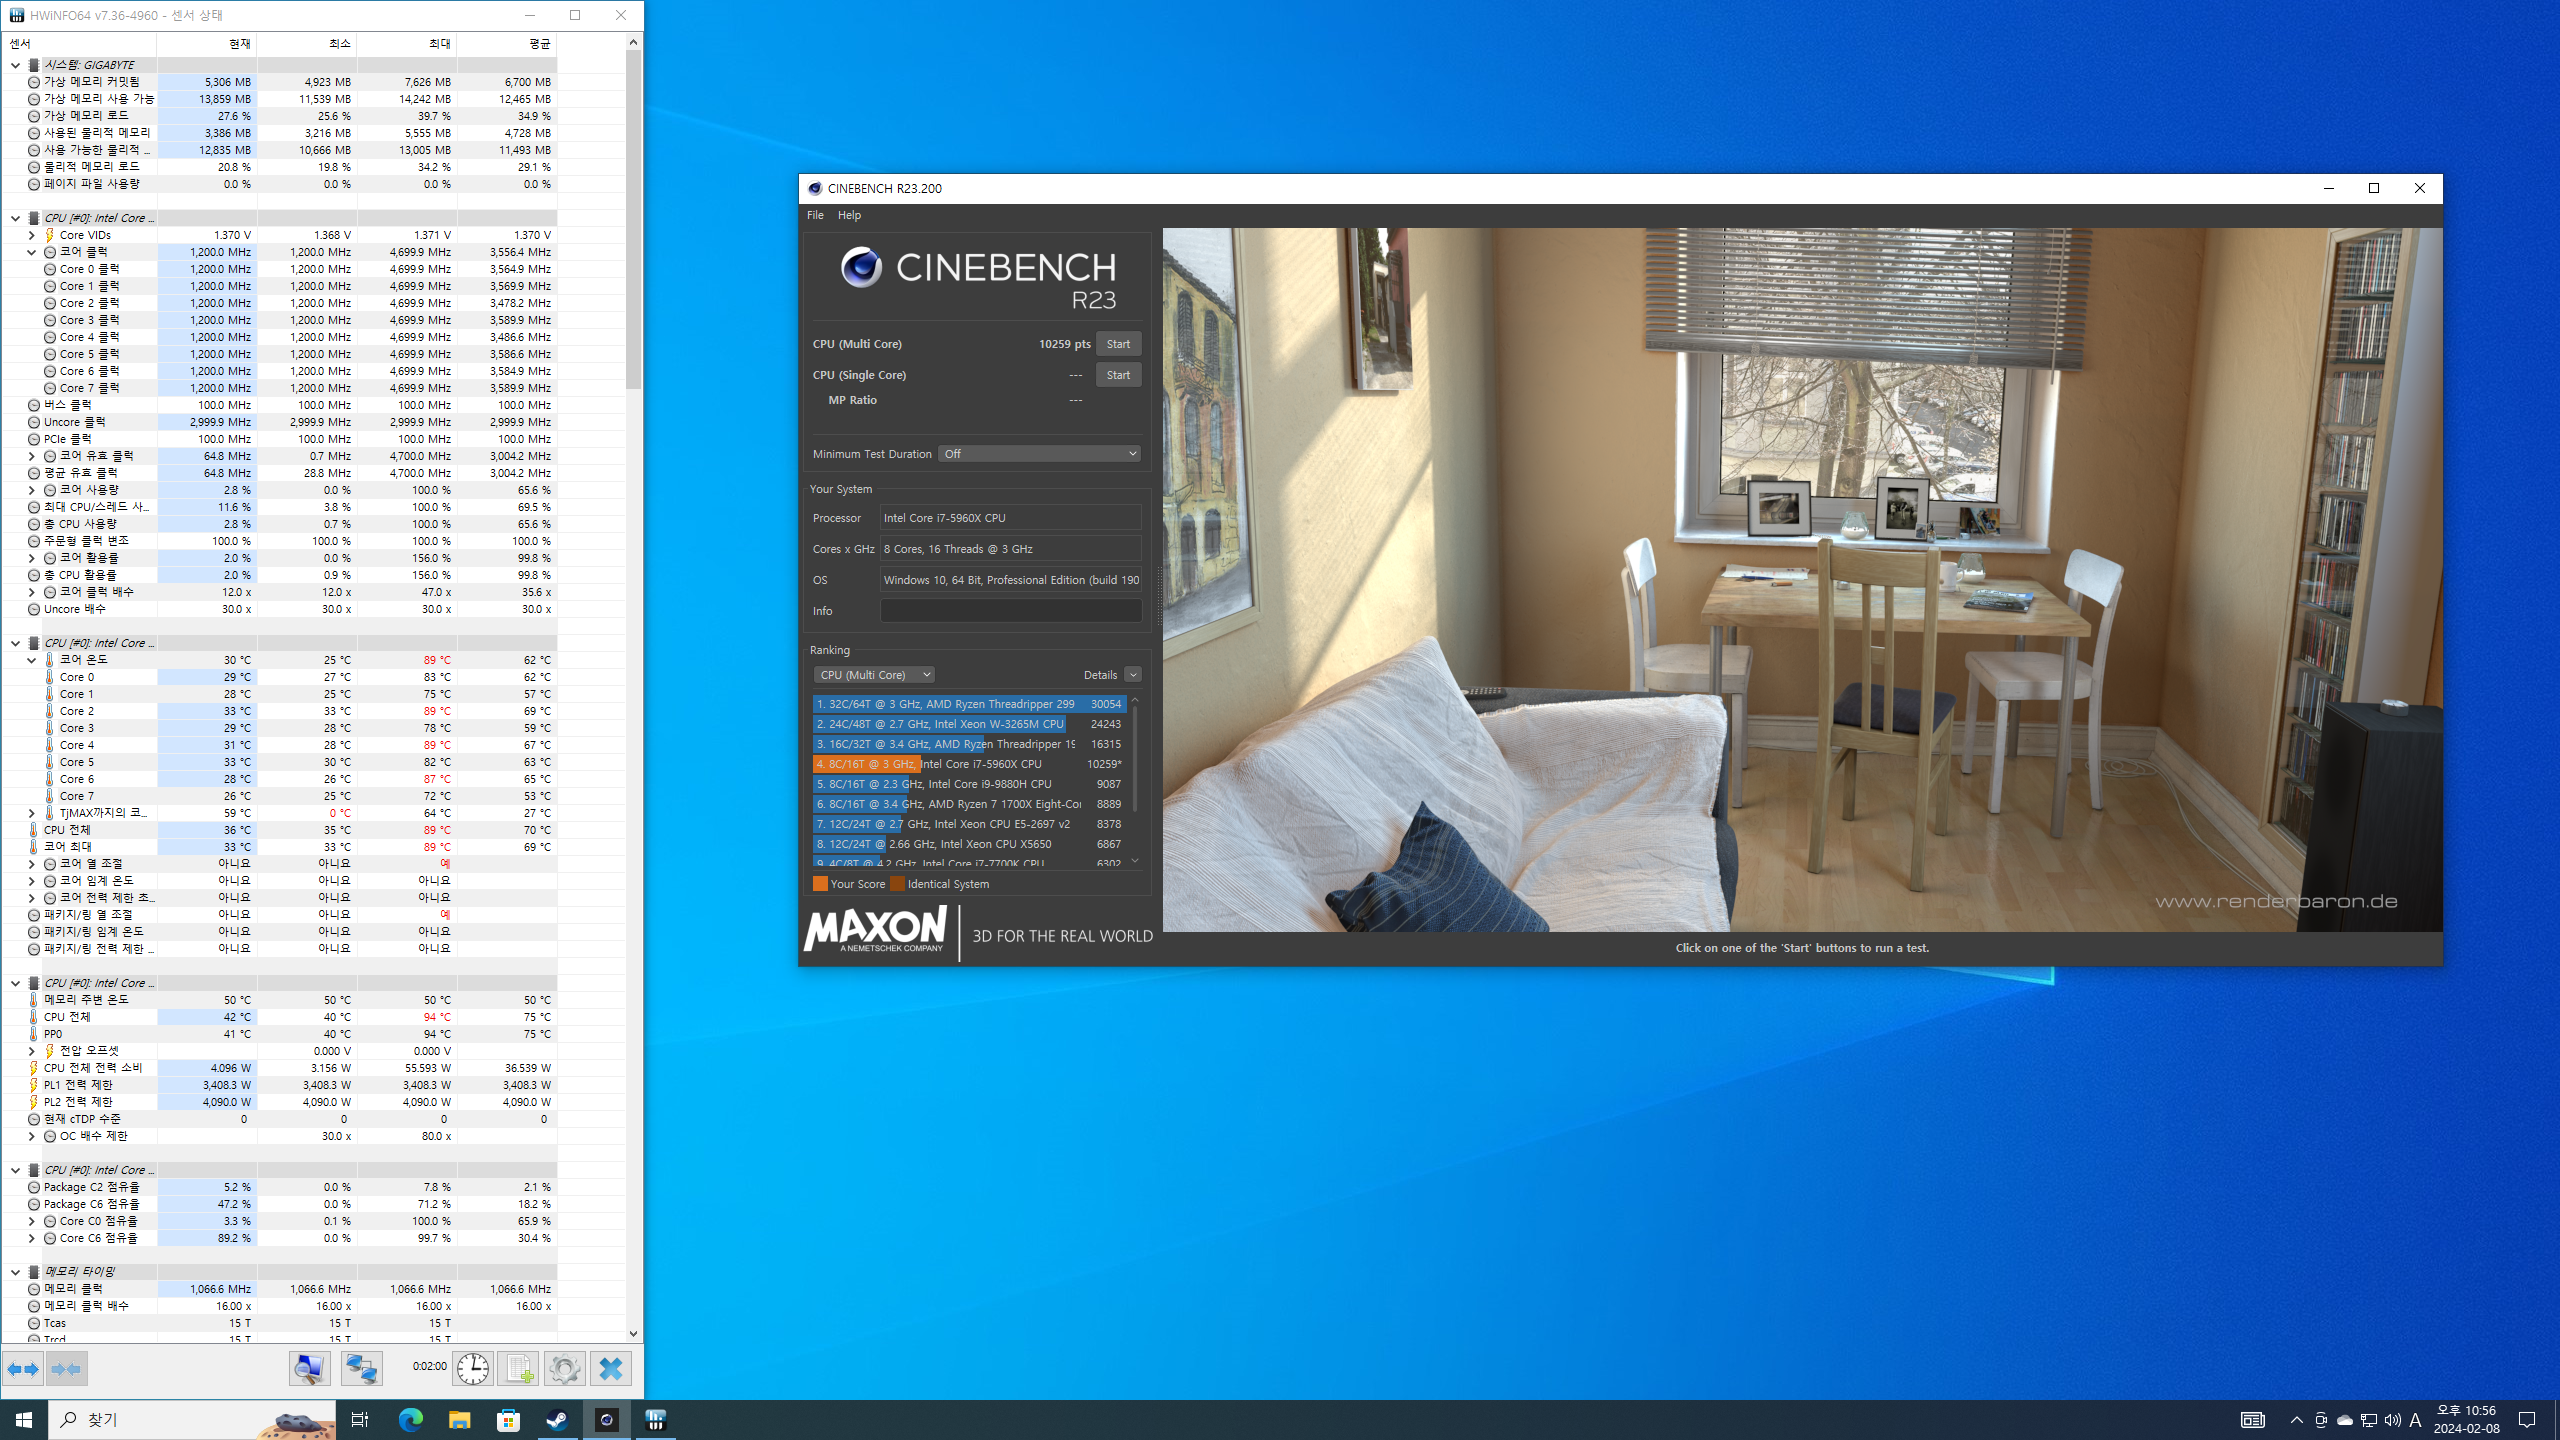Open the CPU (Multi Core) ranking dropdown

coord(874,675)
